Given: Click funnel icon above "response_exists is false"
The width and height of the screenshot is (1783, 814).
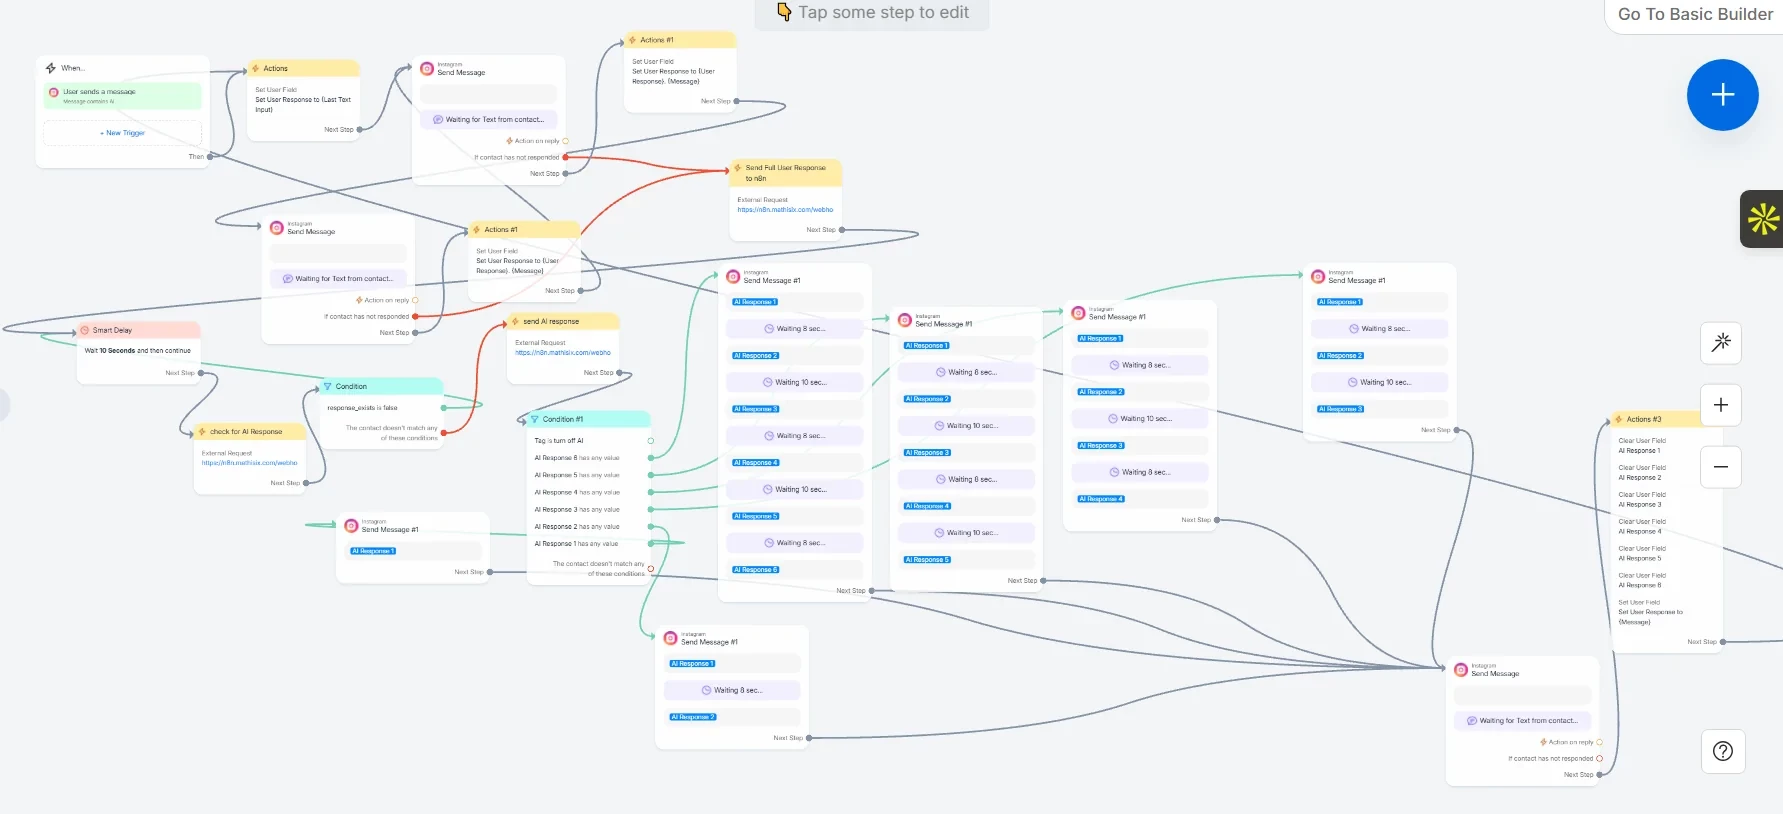Looking at the screenshot, I should pos(327,386).
